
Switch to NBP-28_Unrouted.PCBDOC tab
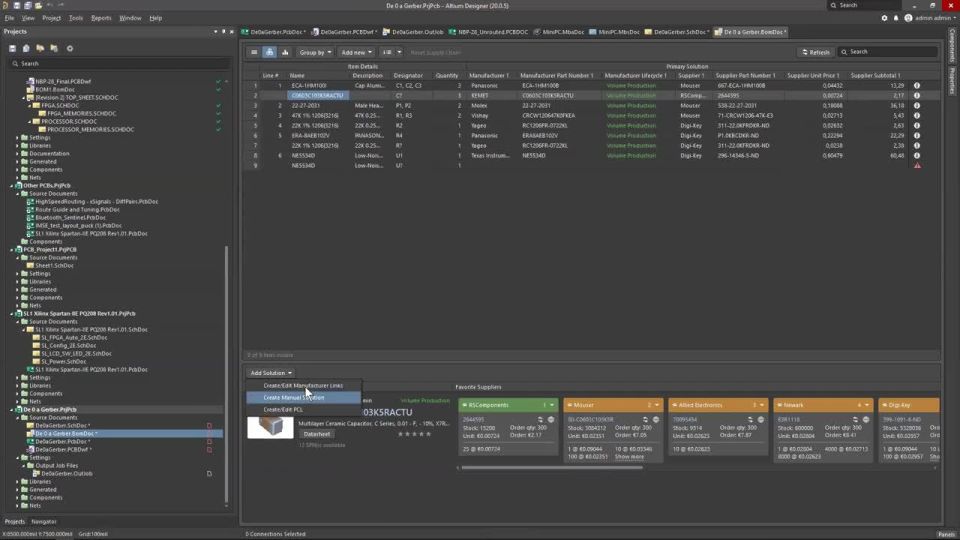point(488,32)
